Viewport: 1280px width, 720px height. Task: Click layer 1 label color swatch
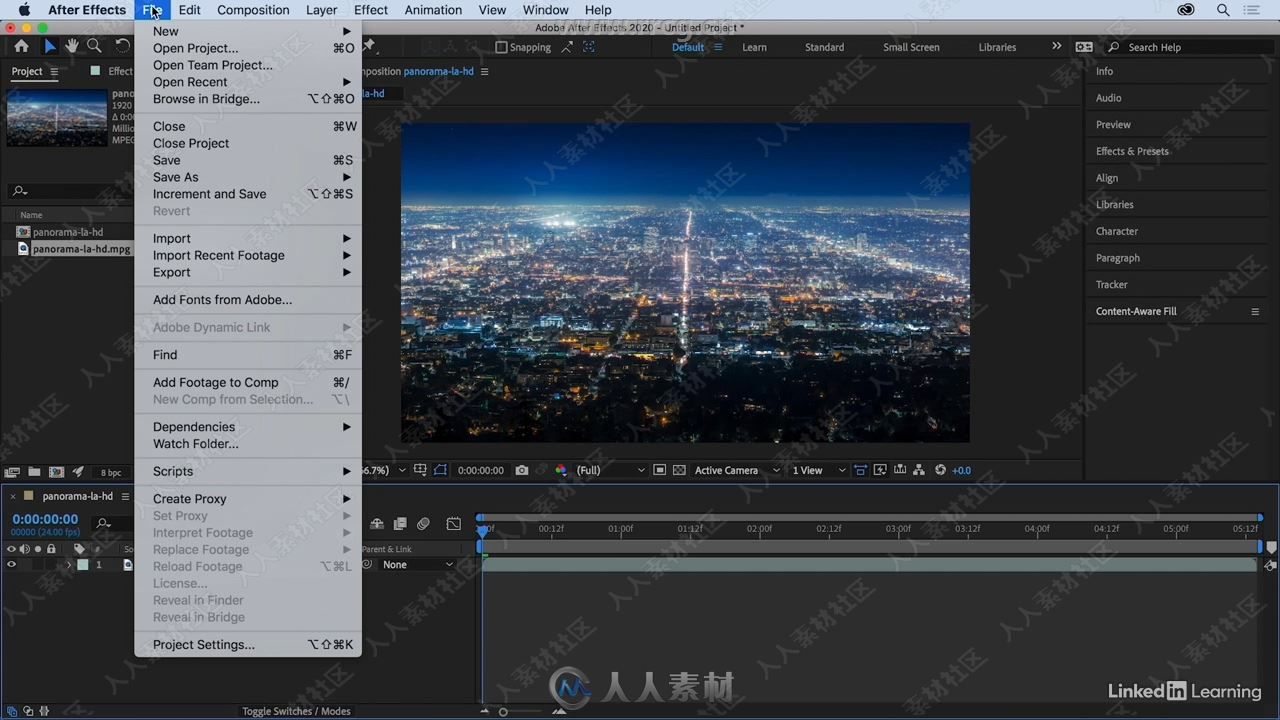click(x=83, y=565)
